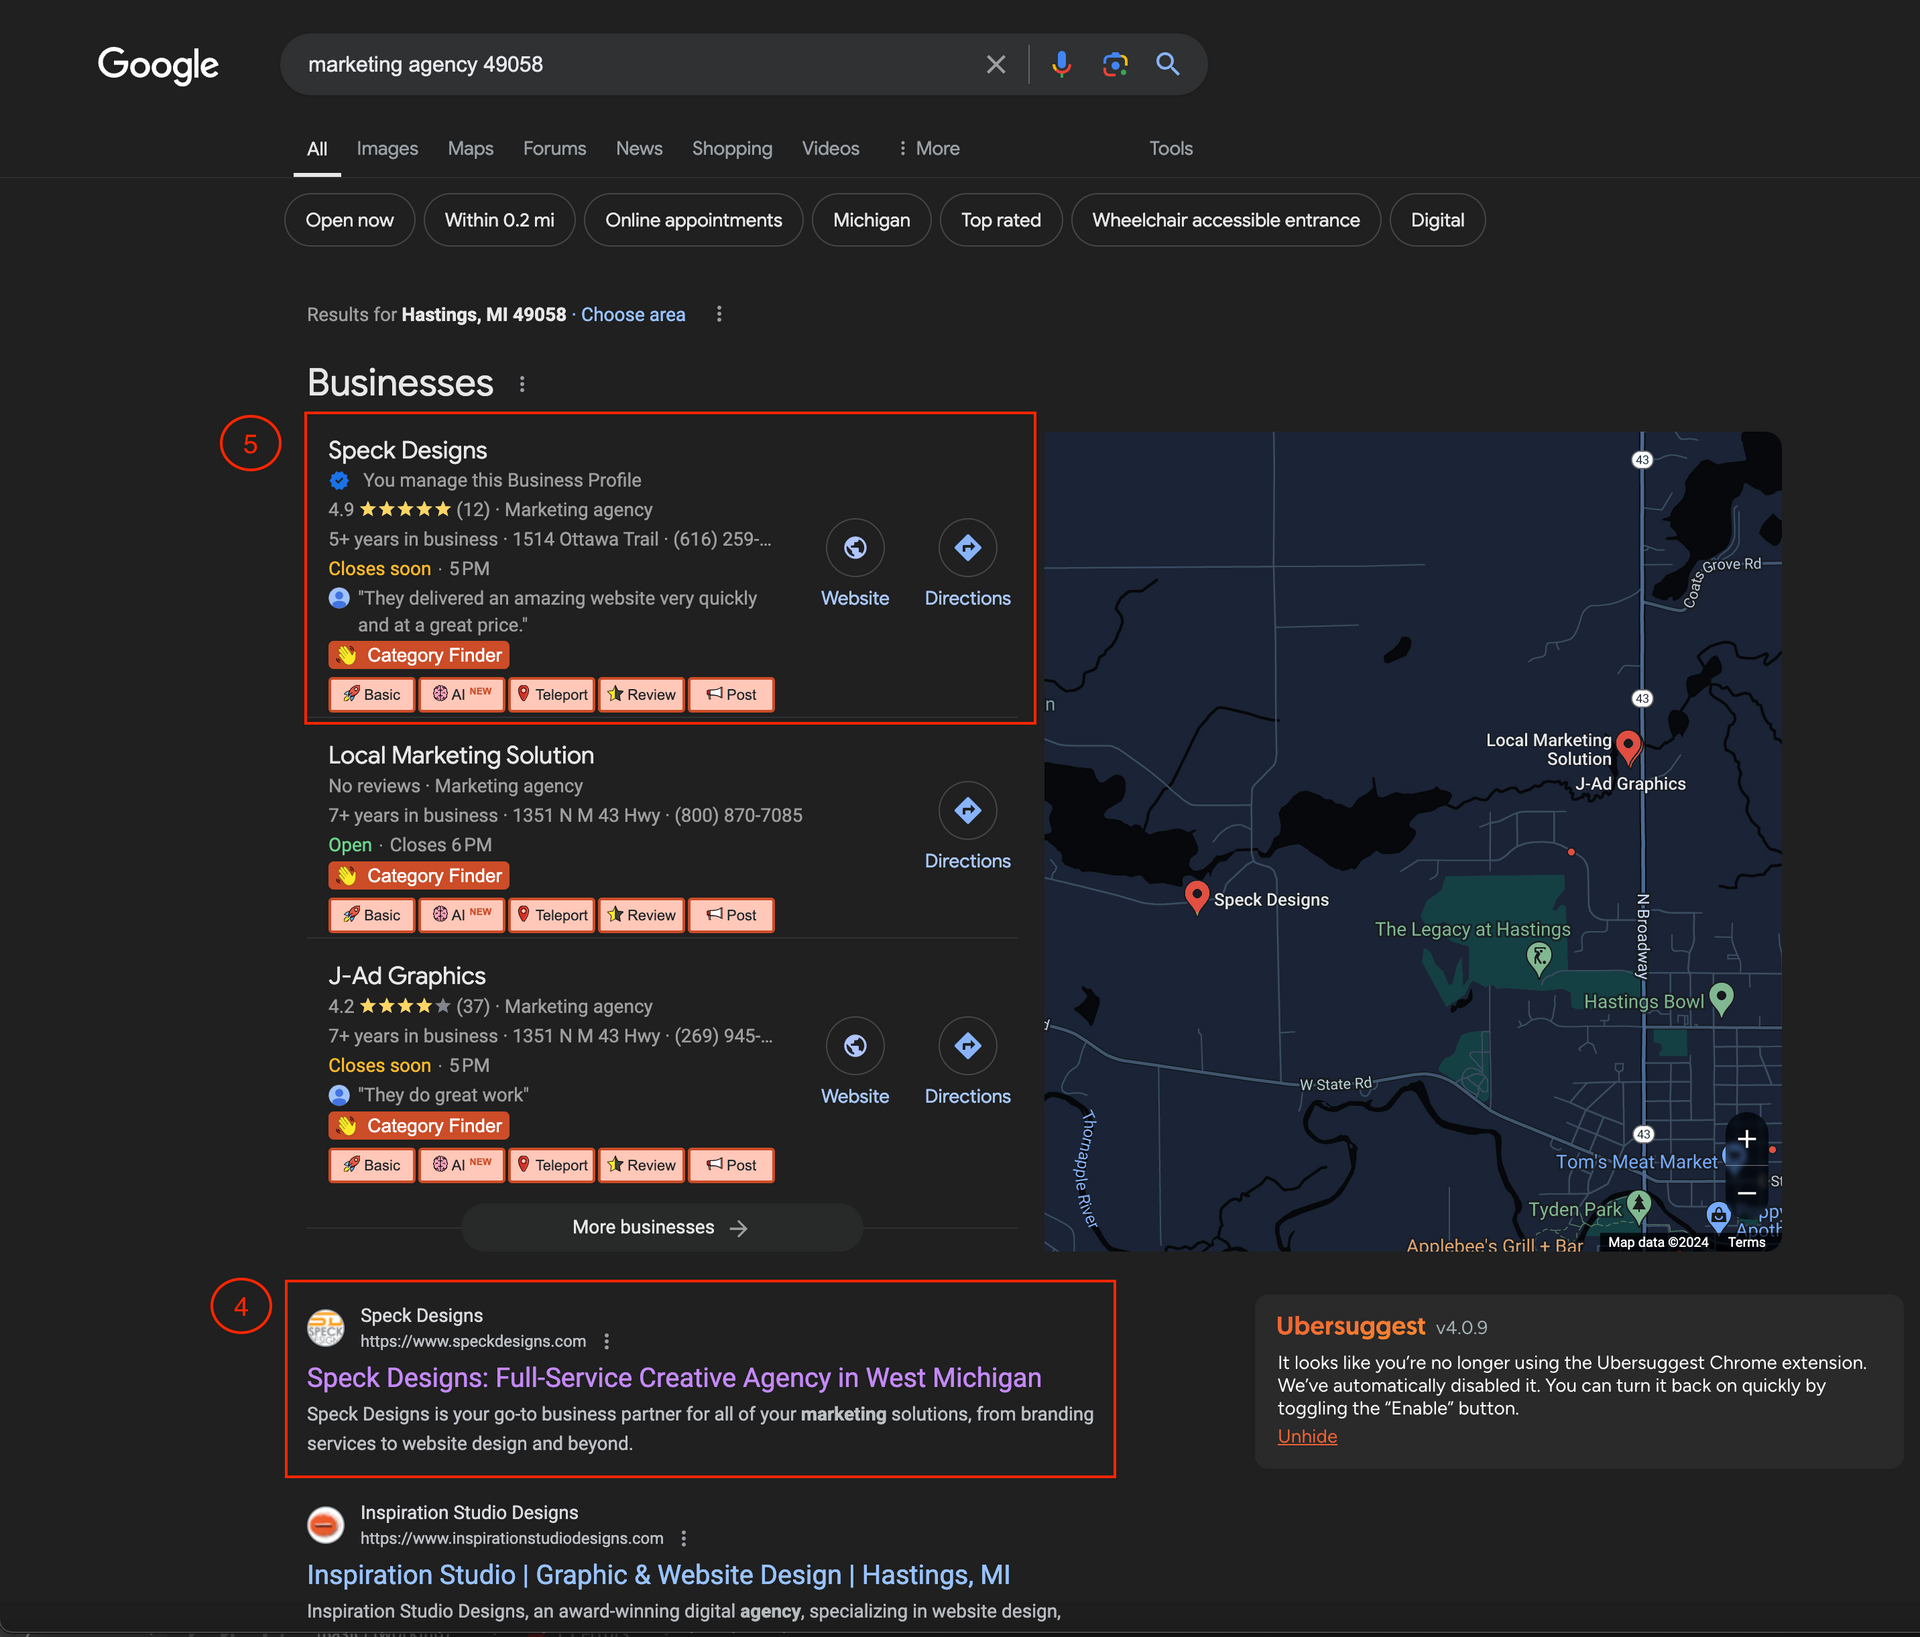1920x1637 pixels.
Task: Go to Google homepage logo
Action: click(x=158, y=66)
